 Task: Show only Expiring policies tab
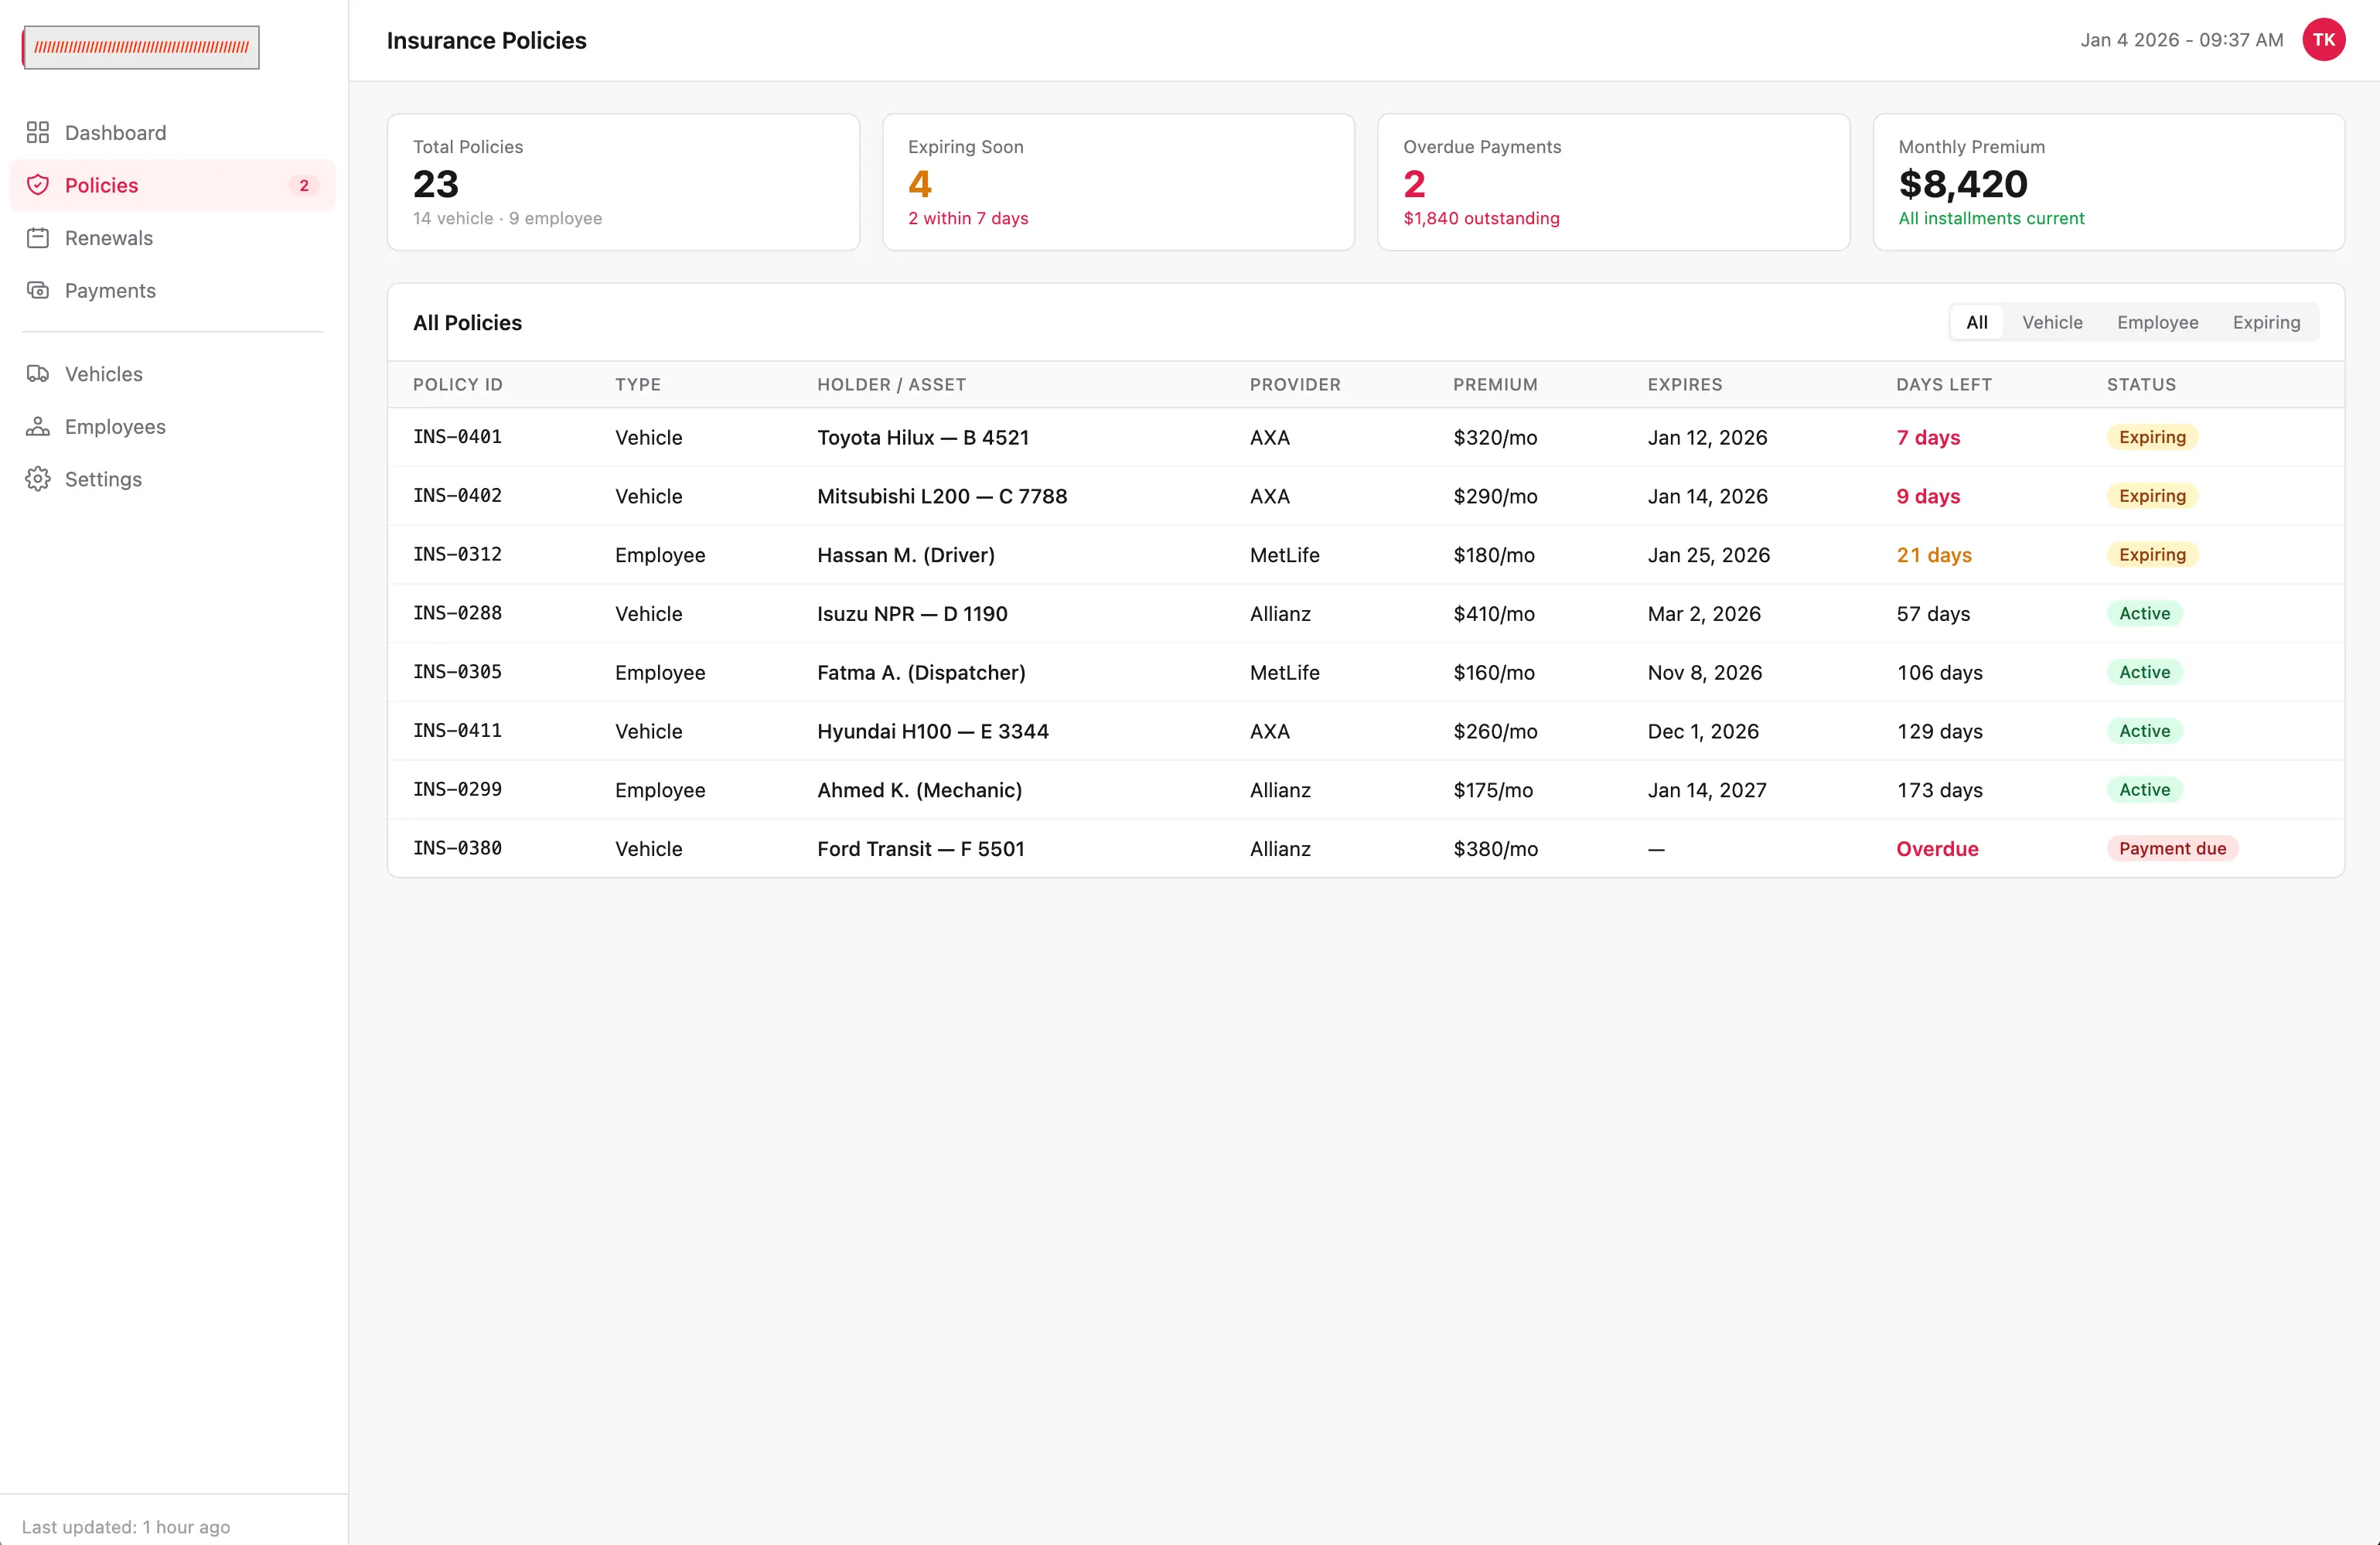(2266, 322)
